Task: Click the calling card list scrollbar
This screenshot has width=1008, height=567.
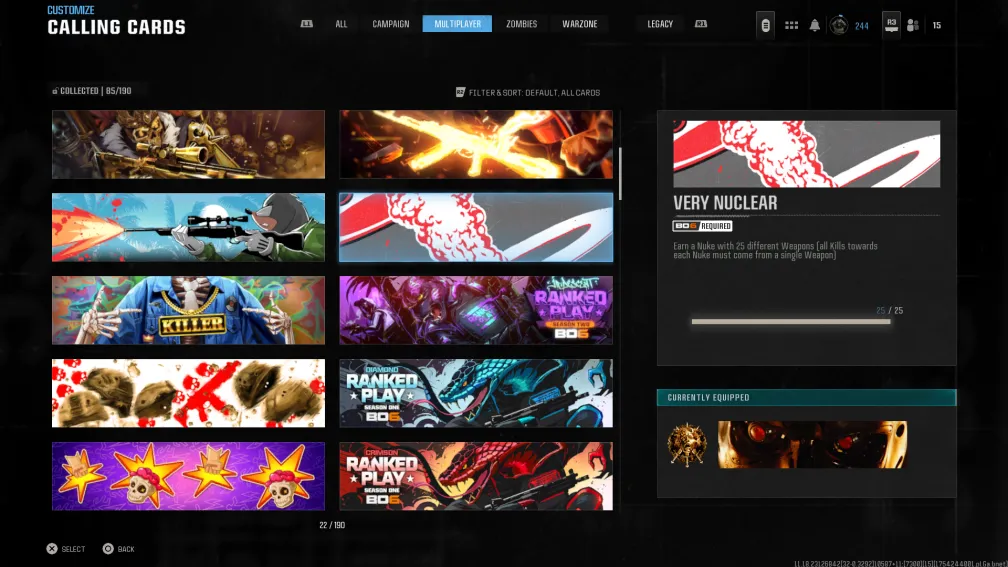Action: 620,174
